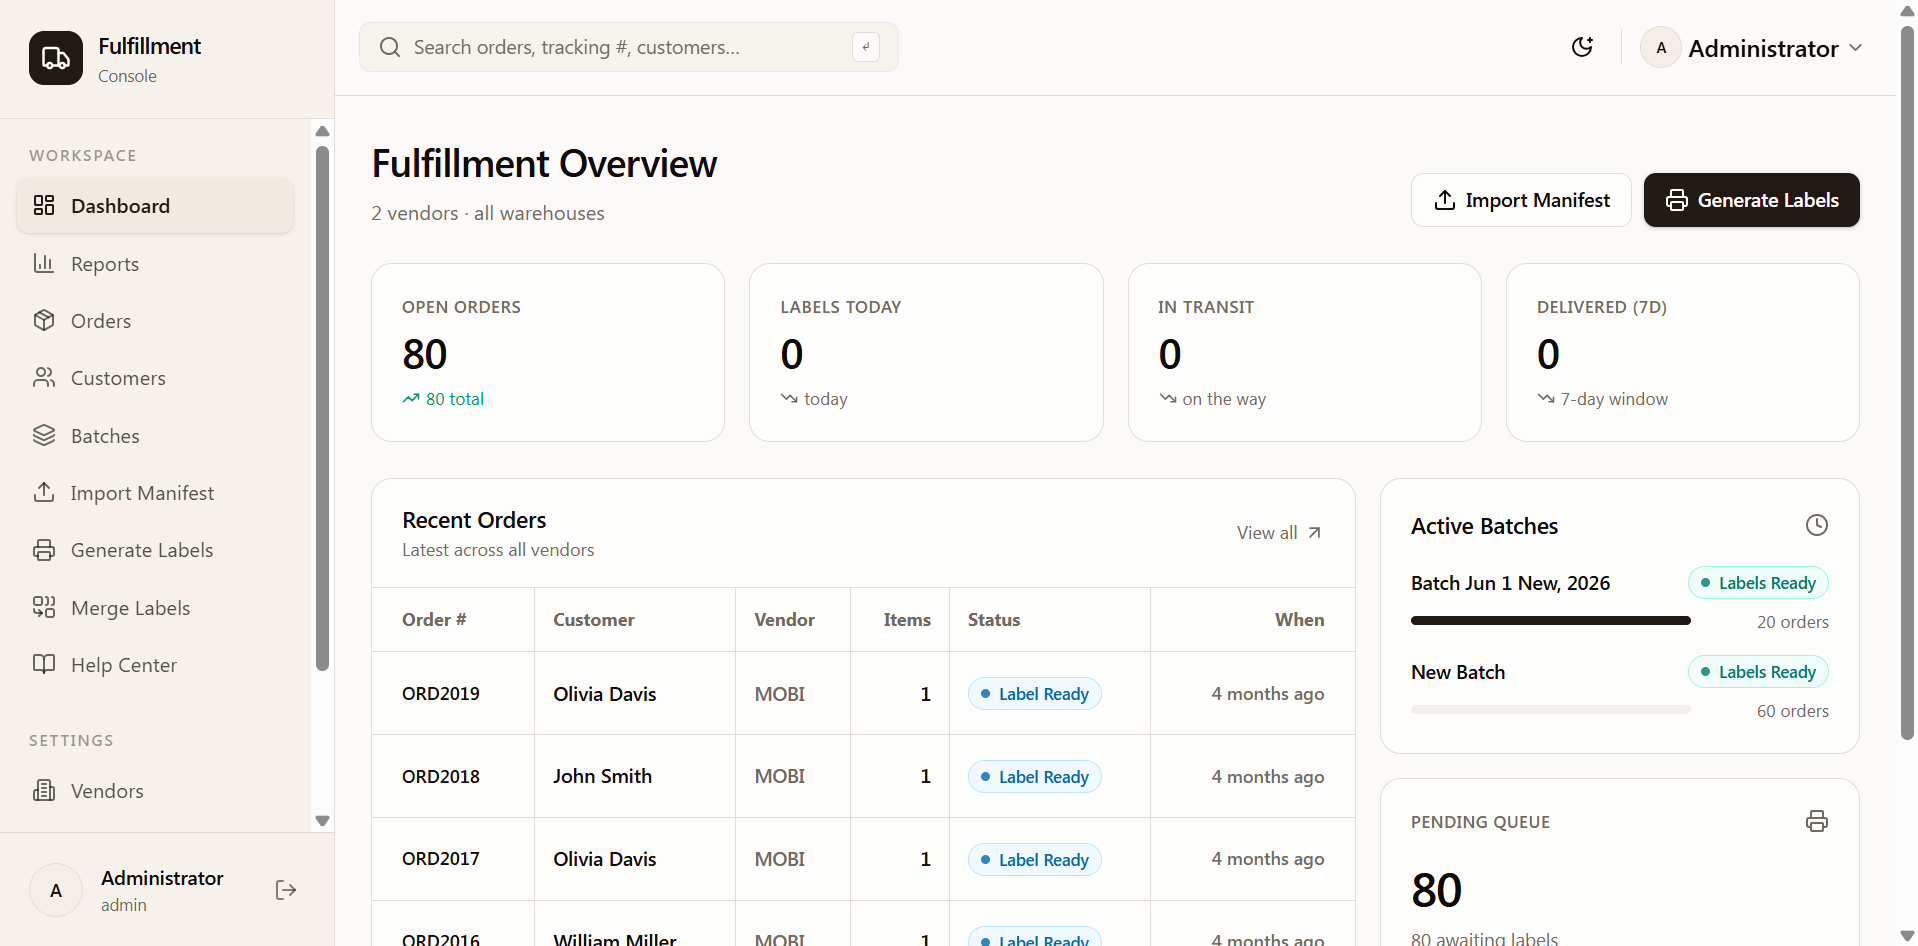This screenshot has height=946, width=1918.
Task: Open Dashboard in the sidebar
Action: click(x=155, y=206)
